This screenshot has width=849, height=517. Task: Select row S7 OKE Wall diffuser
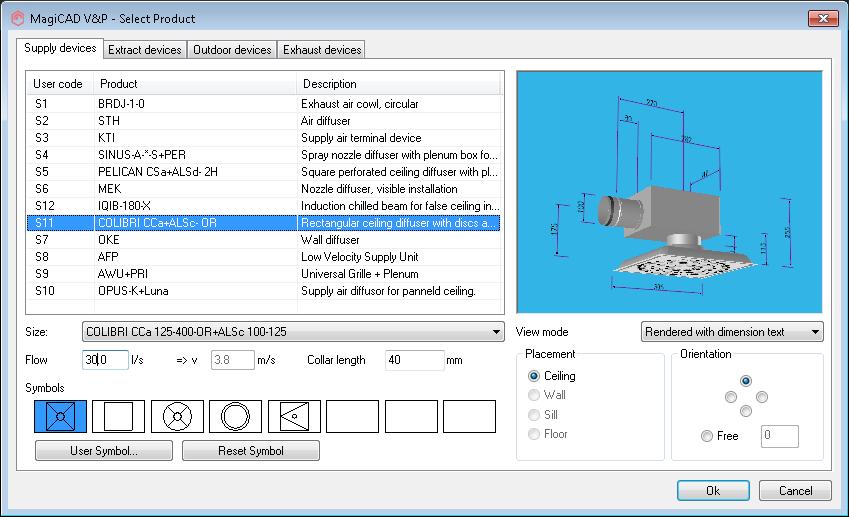264,240
